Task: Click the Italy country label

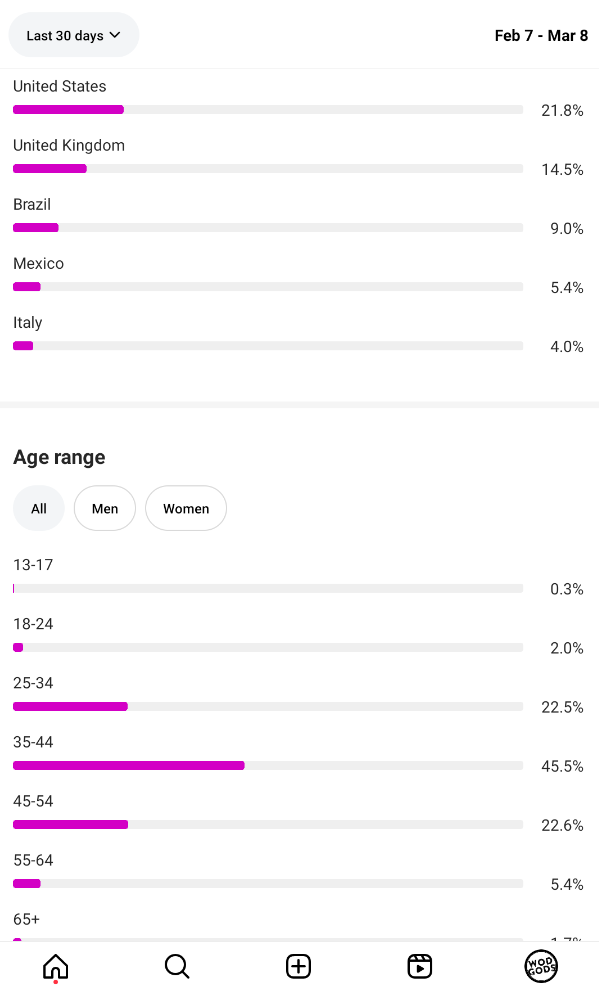Action: pyautogui.click(x=28, y=323)
